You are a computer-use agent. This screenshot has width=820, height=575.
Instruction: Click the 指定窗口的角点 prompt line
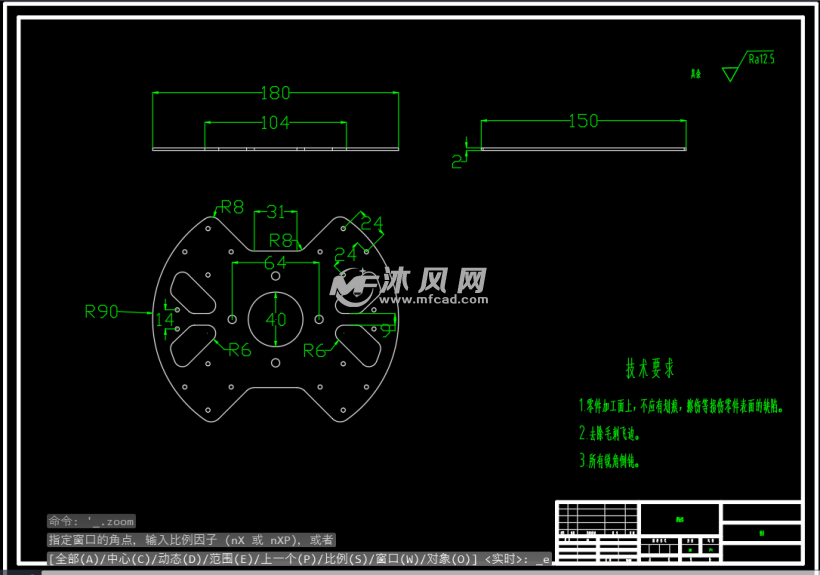[x=191, y=539]
